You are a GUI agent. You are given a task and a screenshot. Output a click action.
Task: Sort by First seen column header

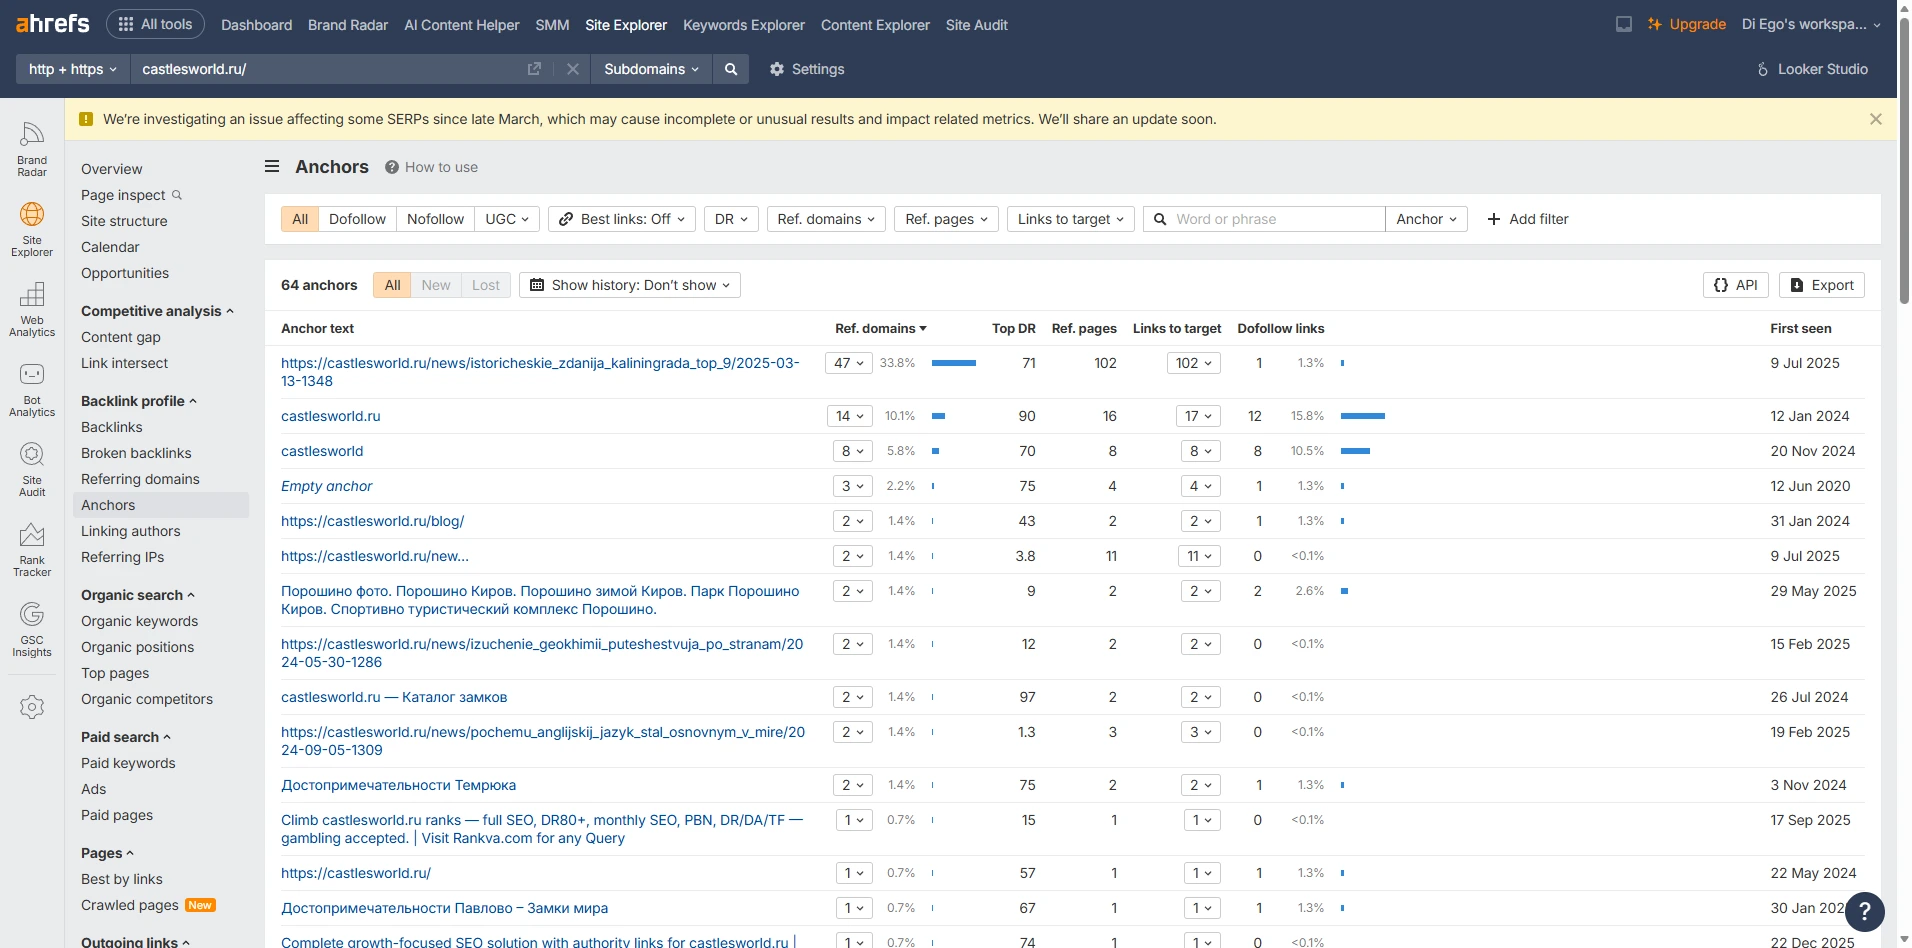click(x=1801, y=328)
